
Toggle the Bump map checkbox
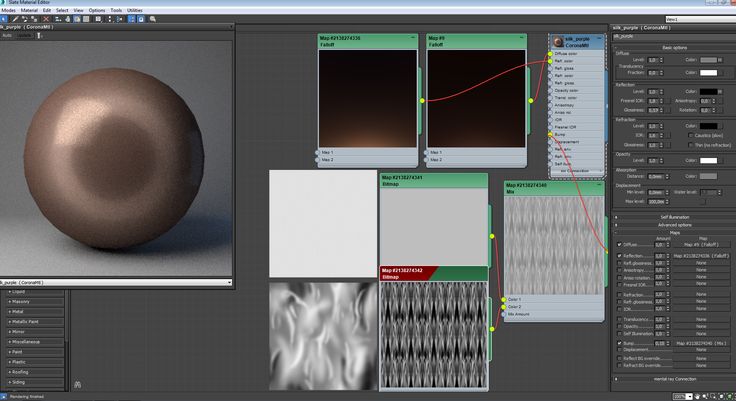(x=618, y=342)
